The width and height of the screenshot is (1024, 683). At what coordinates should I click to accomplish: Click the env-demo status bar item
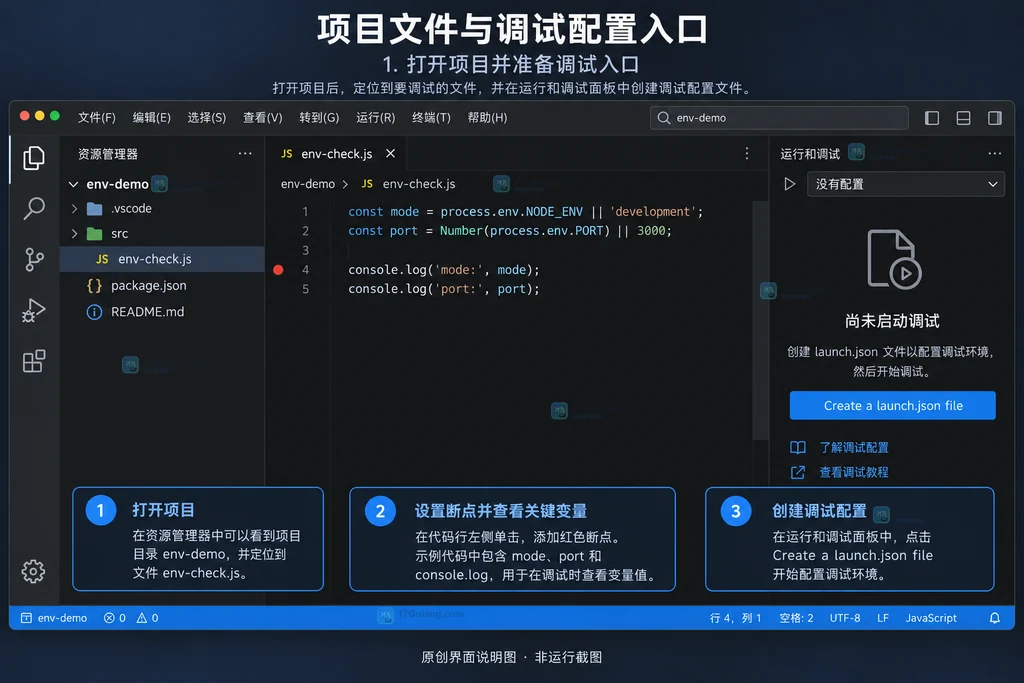(54, 618)
